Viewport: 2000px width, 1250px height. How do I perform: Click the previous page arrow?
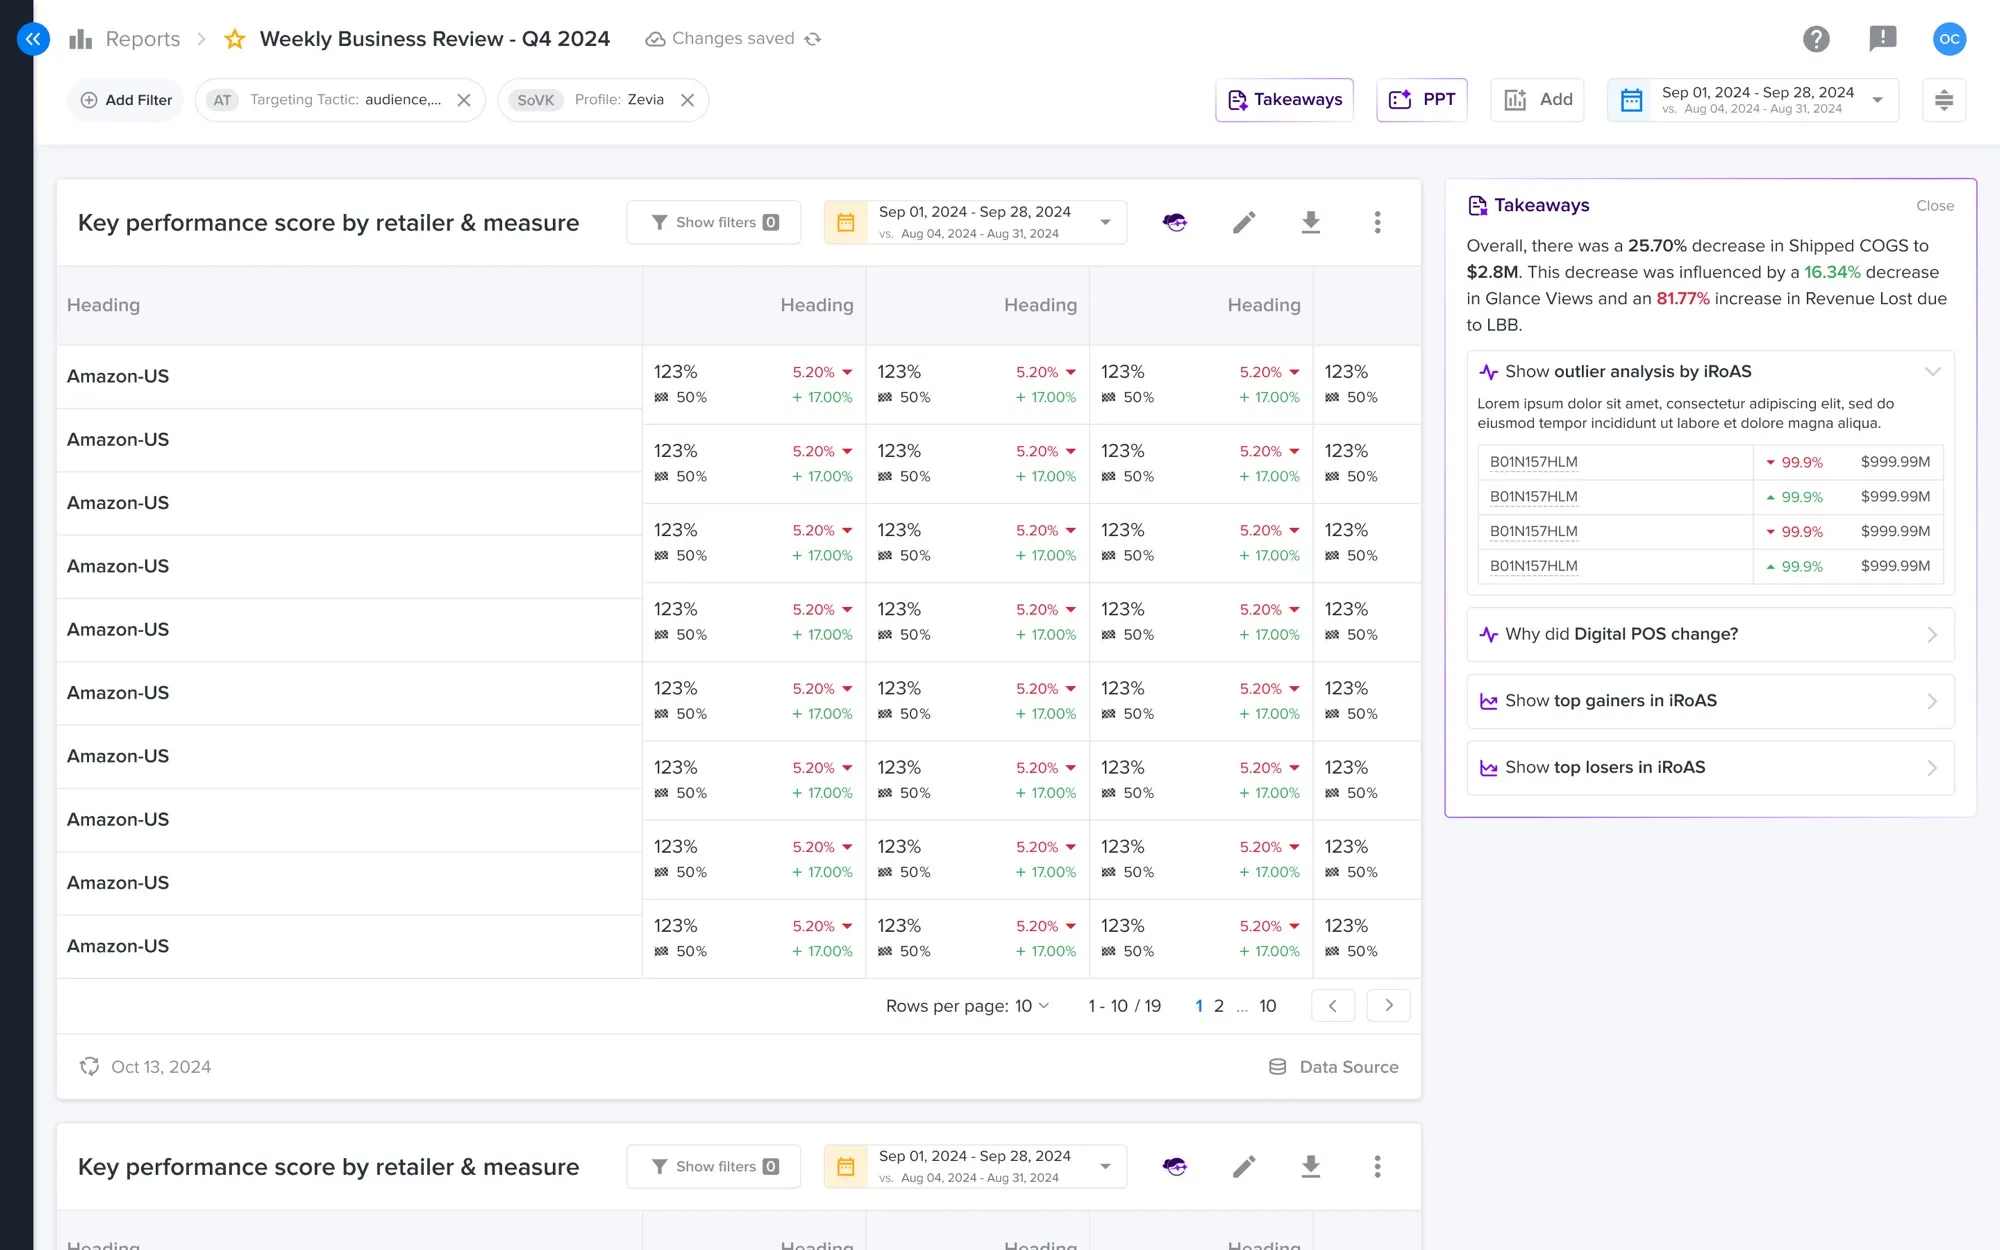[x=1333, y=1006]
